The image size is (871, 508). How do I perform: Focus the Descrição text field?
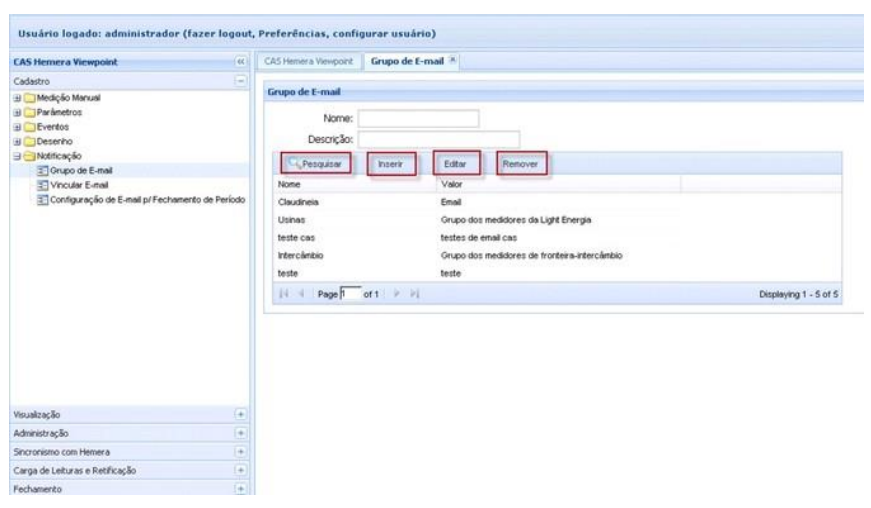[x=439, y=139]
